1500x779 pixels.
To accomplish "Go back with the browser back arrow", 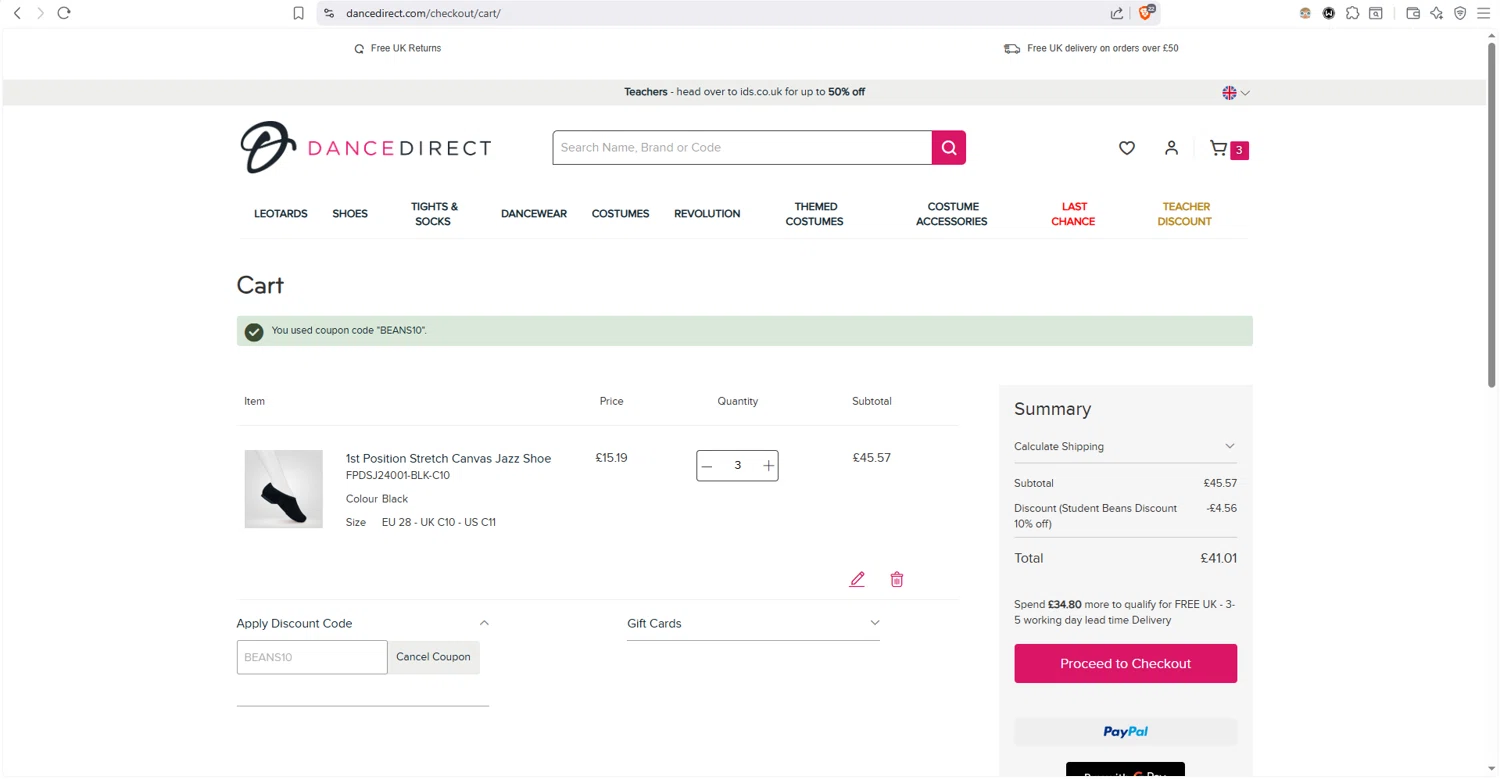I will coord(17,13).
